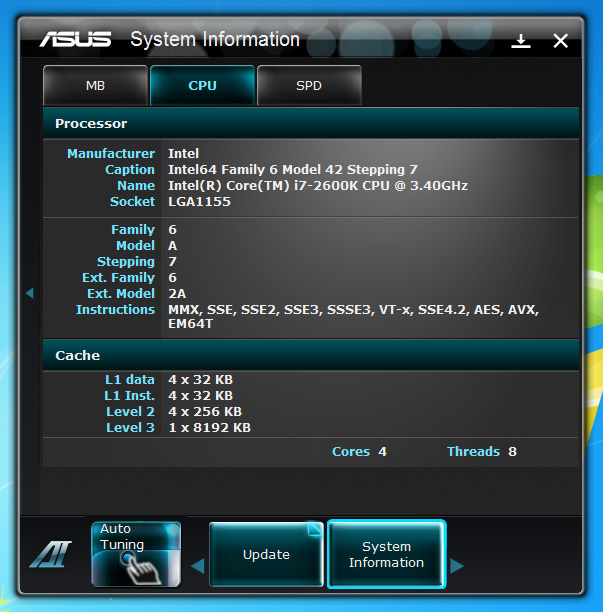Click the Level 3 value 1 x 8192 KB
The image size is (603, 612).
point(210,428)
